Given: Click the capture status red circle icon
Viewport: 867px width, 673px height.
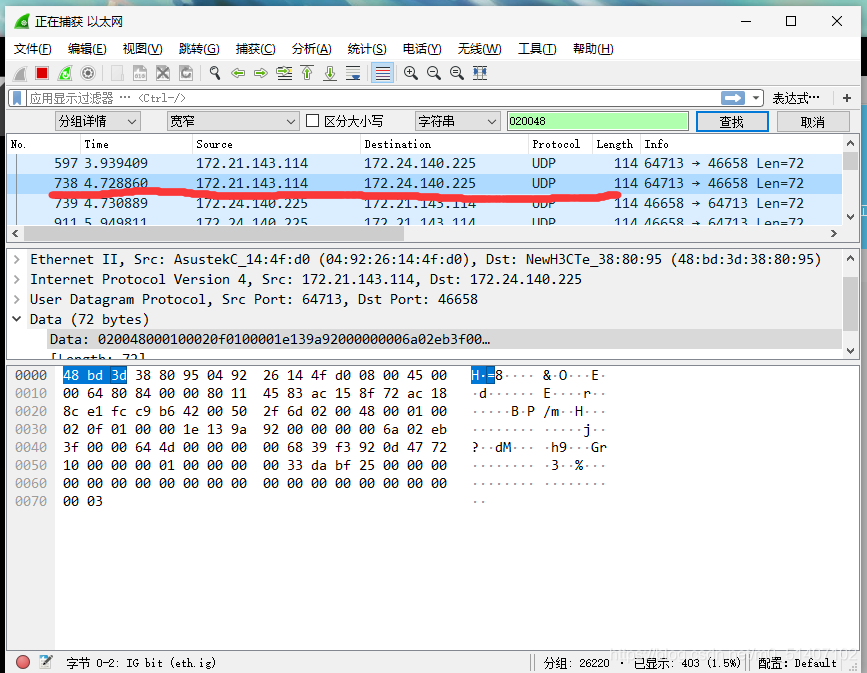Looking at the screenshot, I should click(23, 662).
